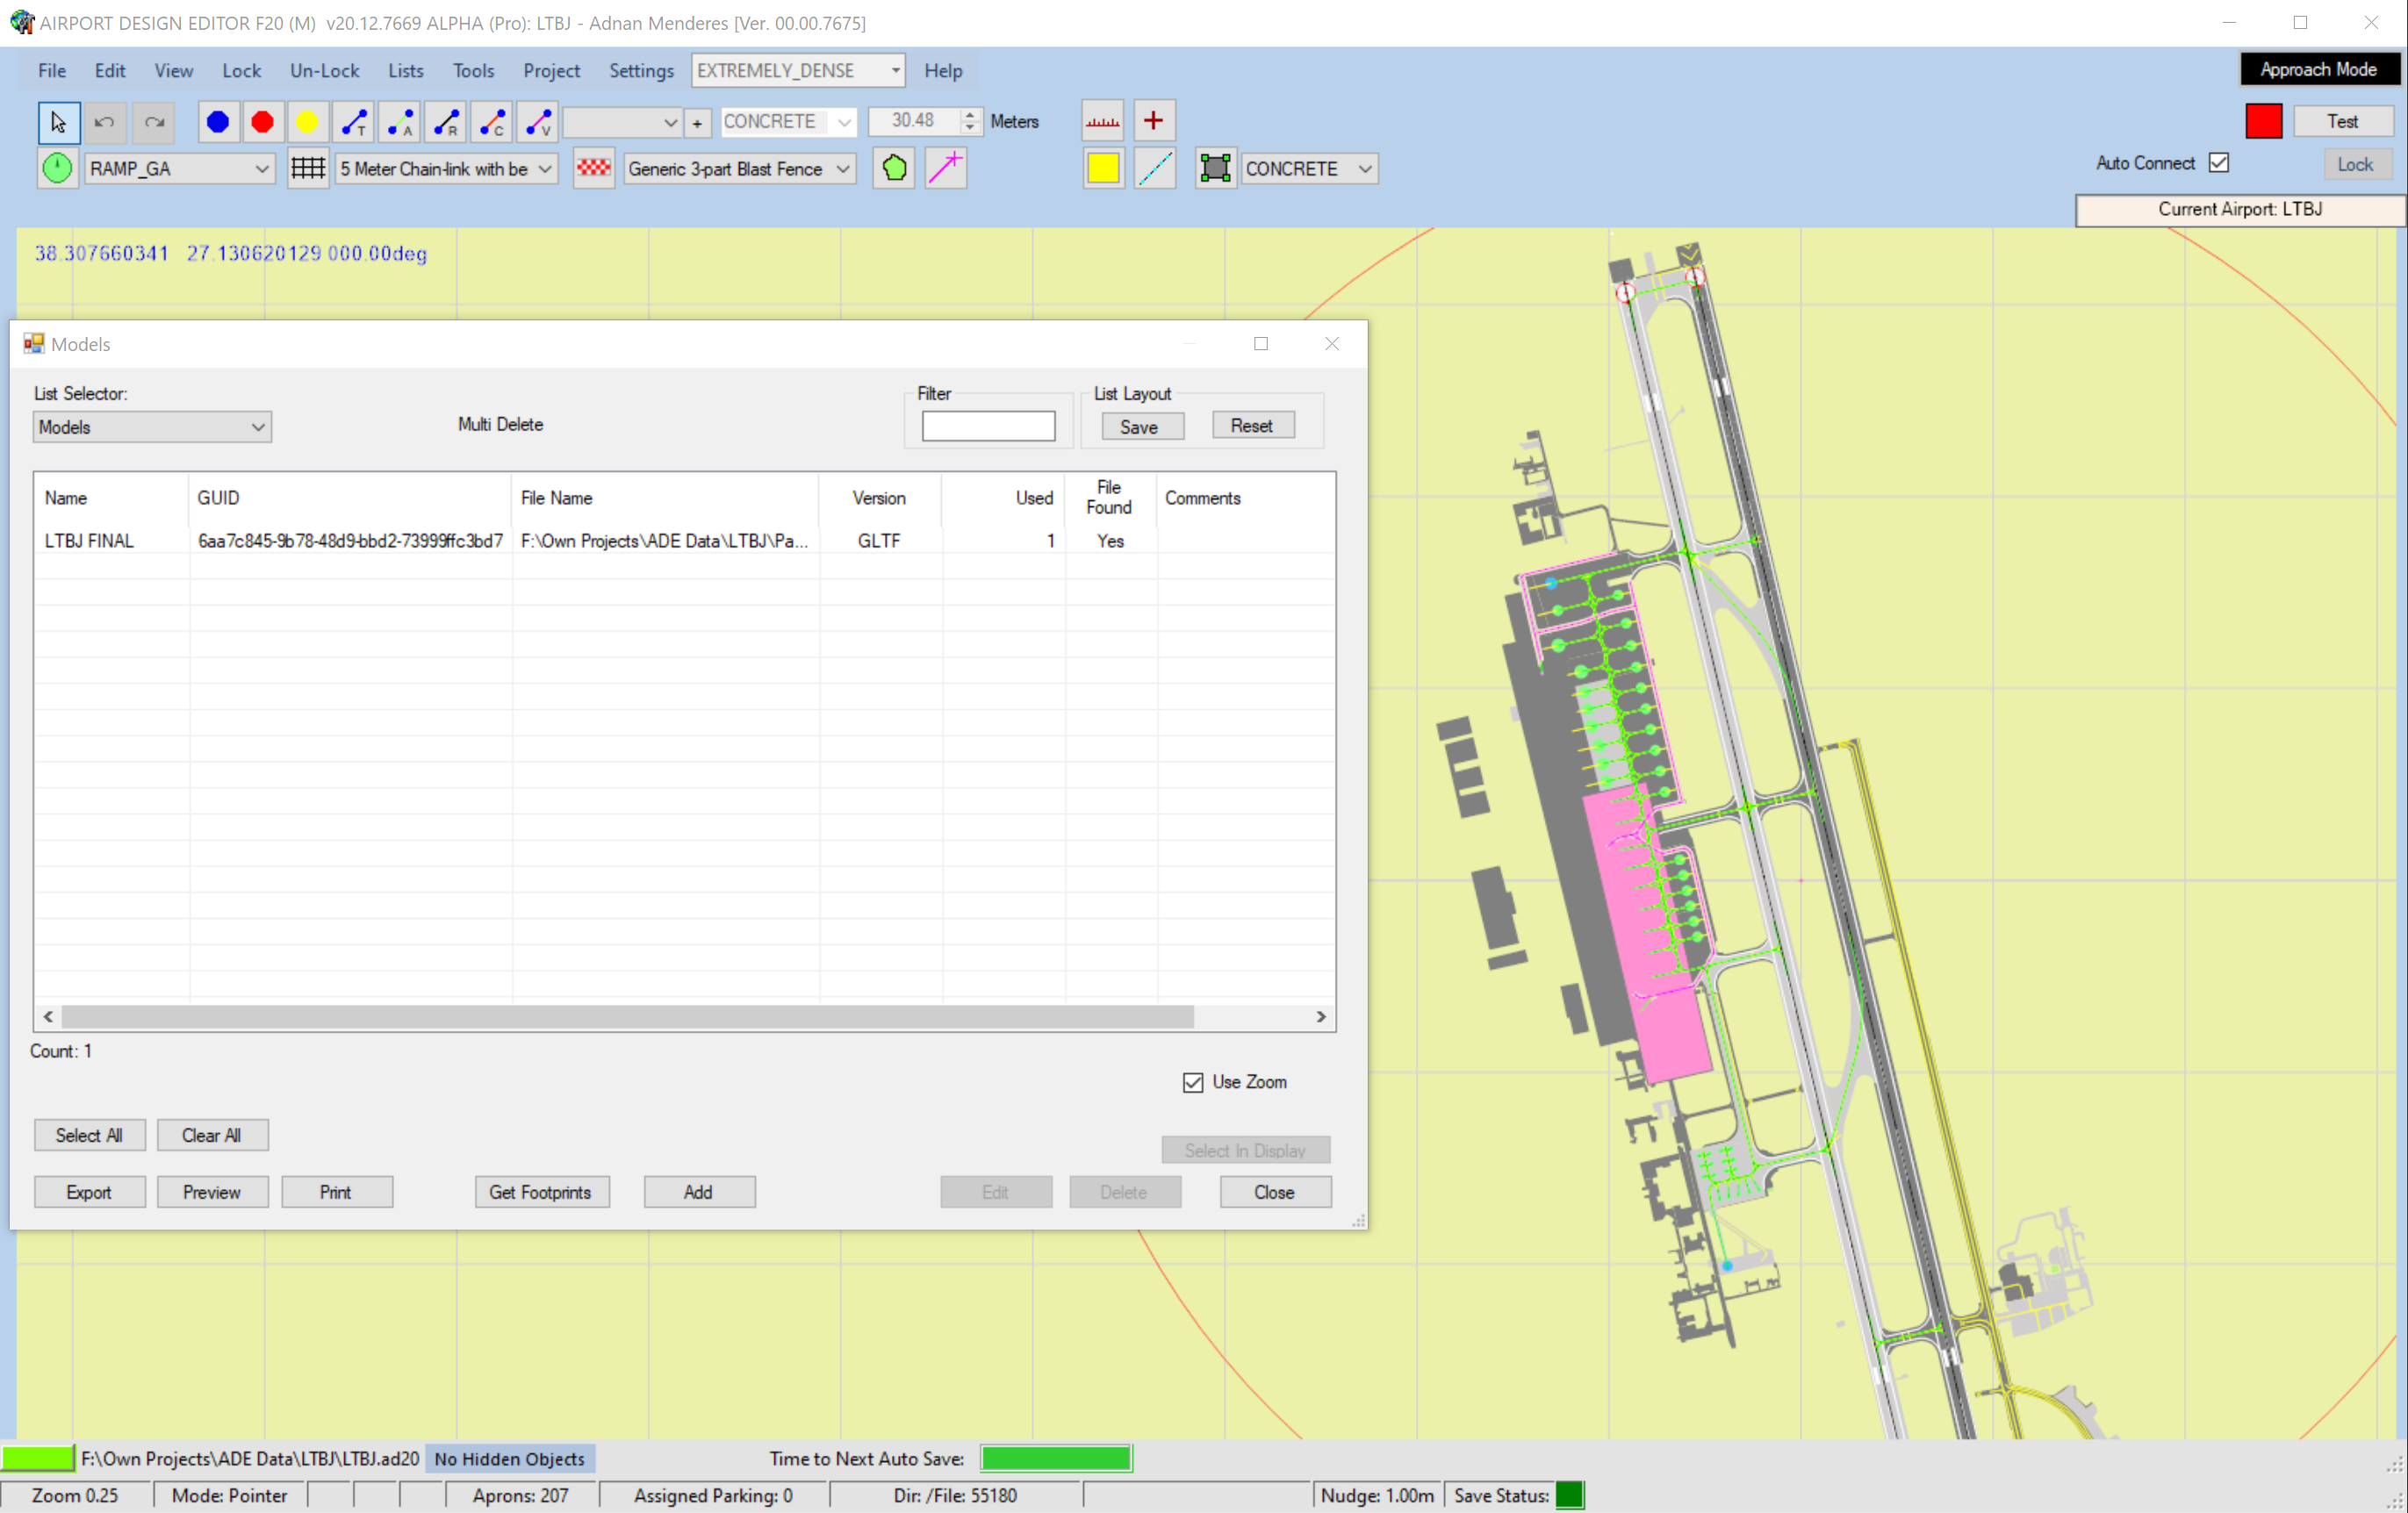Click the Undo arrow icon

[x=104, y=122]
